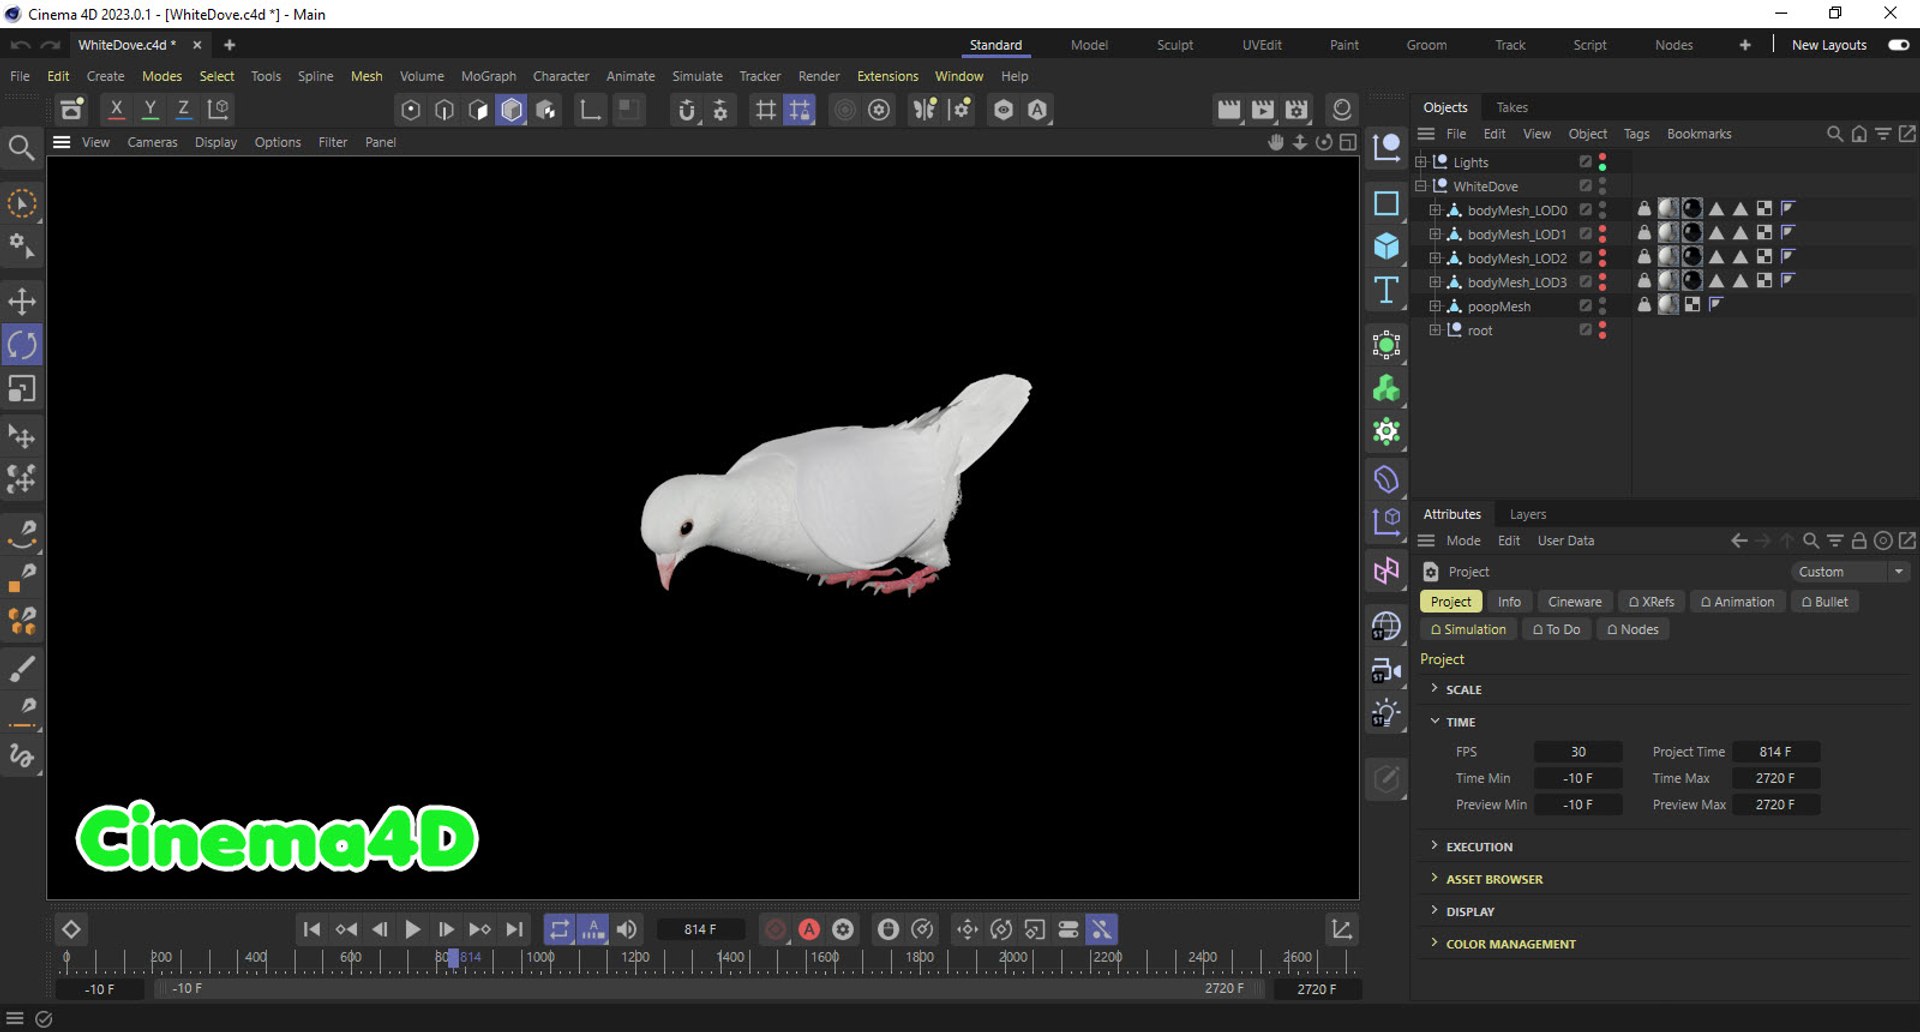This screenshot has height=1032, width=1920.
Task: Enable Autokeying red A button
Action: tap(809, 929)
